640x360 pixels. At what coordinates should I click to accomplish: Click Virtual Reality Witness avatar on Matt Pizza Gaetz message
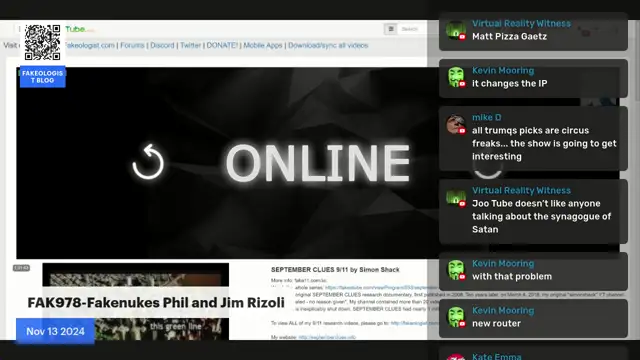pos(456,30)
